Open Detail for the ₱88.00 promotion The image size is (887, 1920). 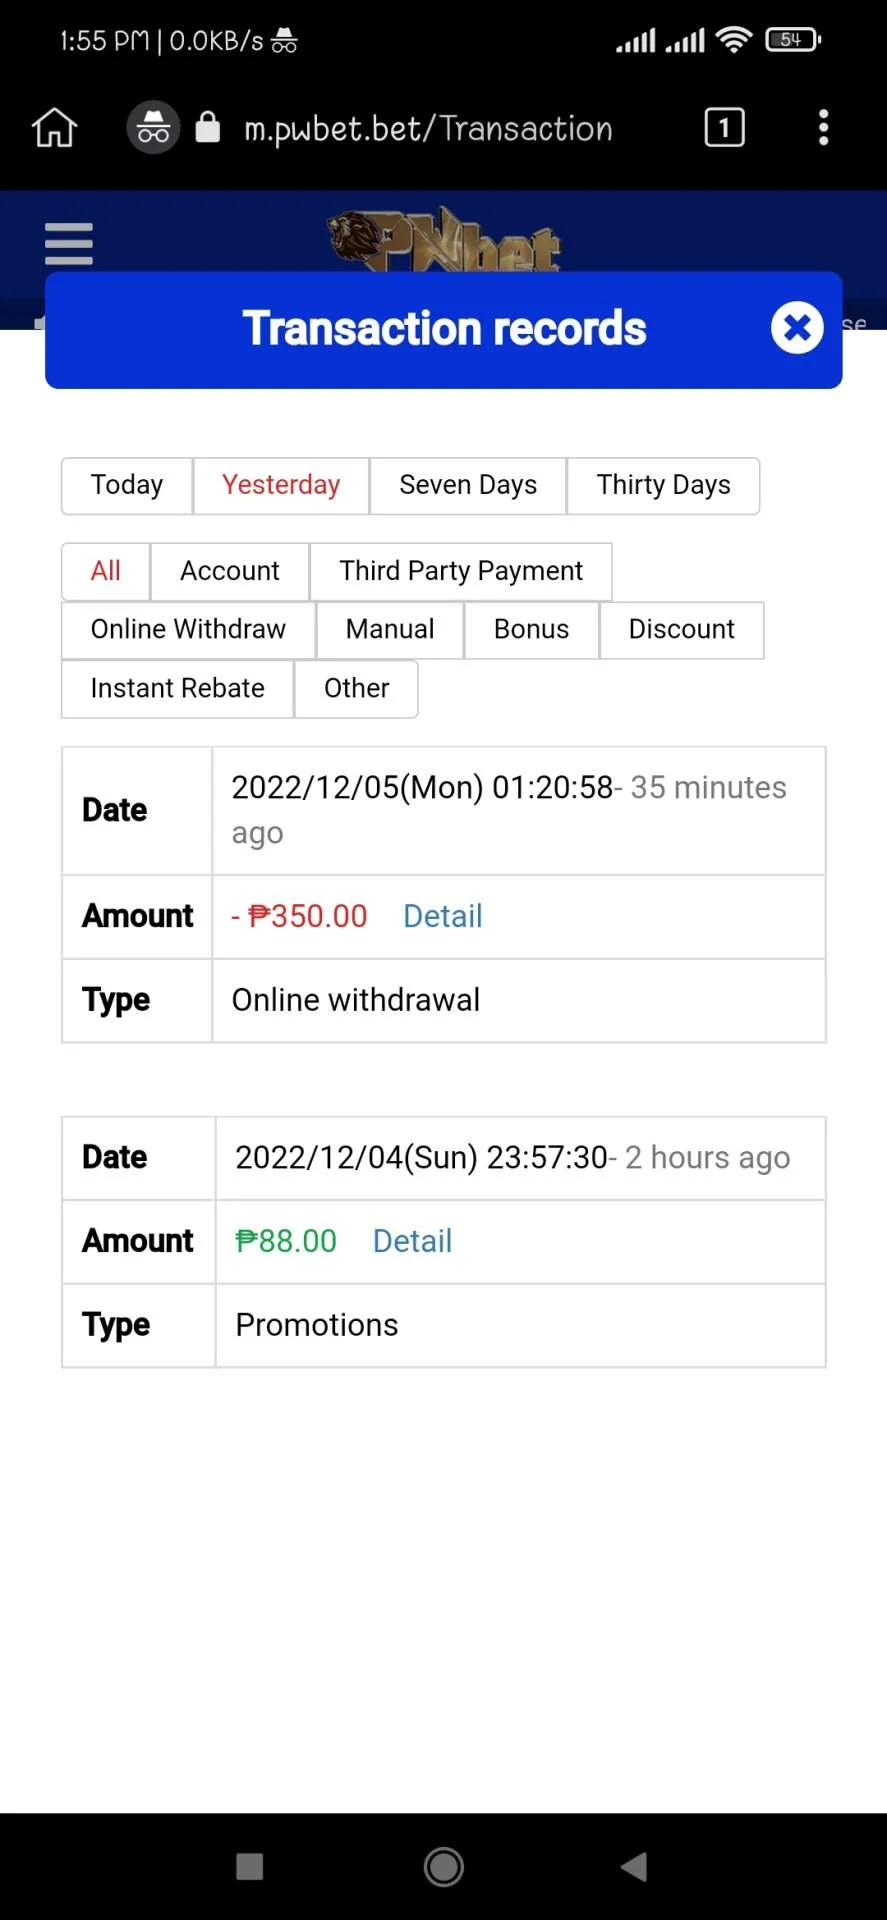click(x=412, y=1242)
